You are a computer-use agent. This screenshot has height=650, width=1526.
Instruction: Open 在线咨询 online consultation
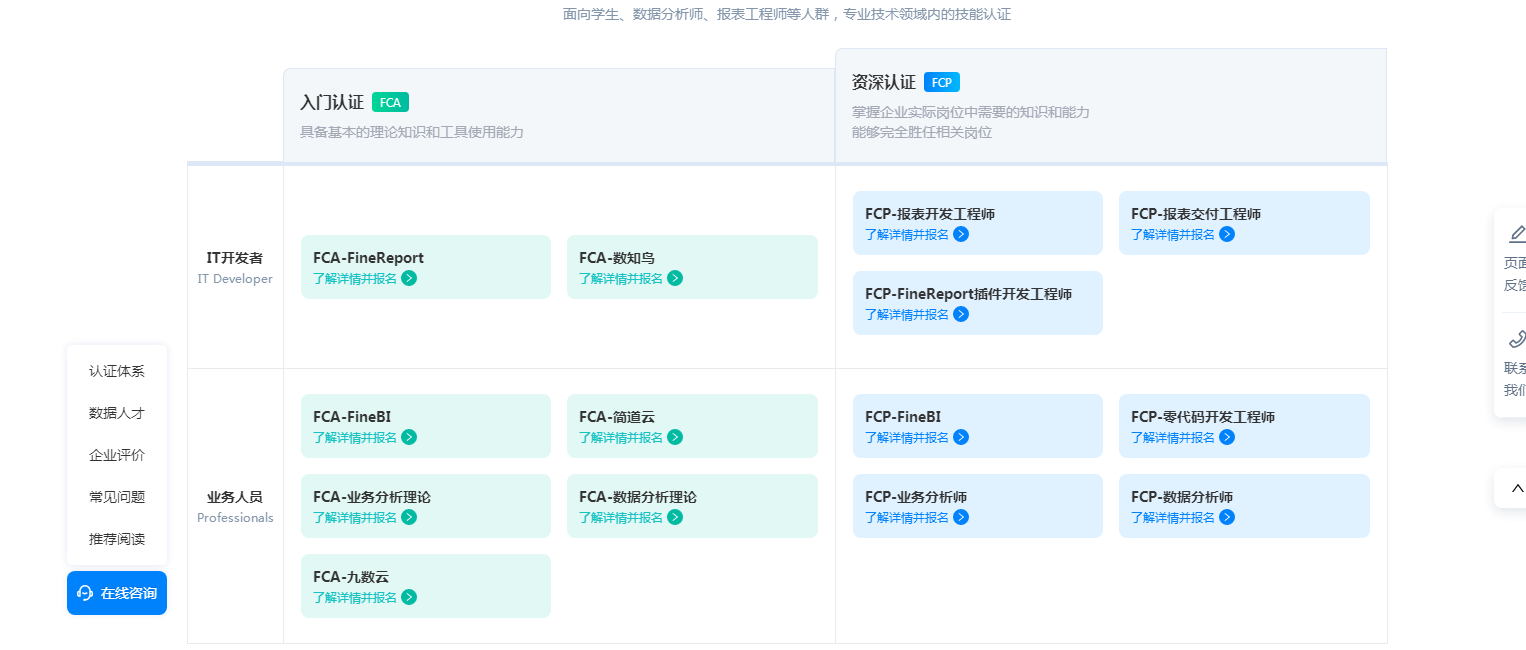point(117,593)
